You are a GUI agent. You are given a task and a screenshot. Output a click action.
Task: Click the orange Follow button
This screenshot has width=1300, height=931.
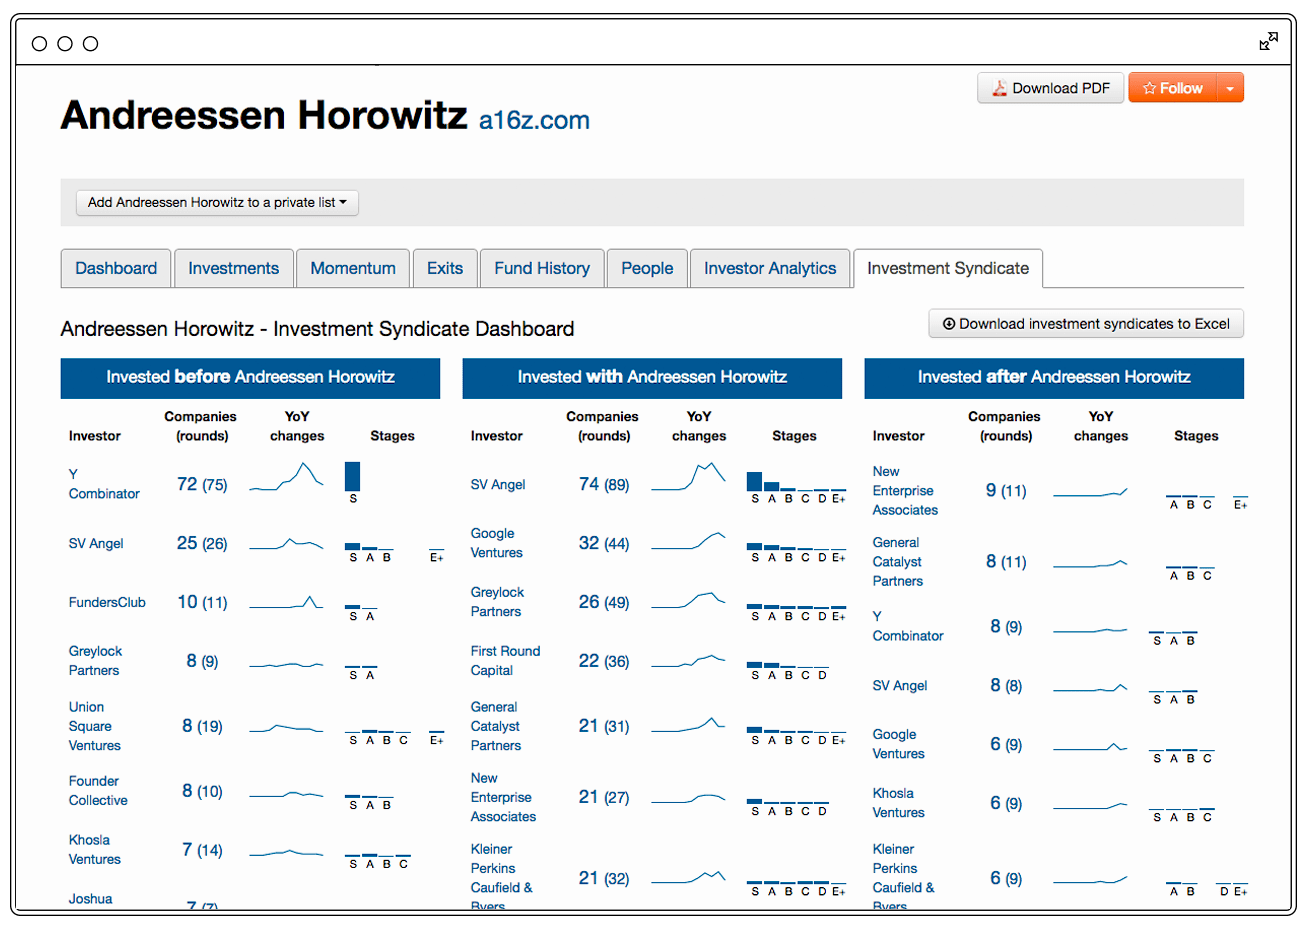tap(1173, 88)
